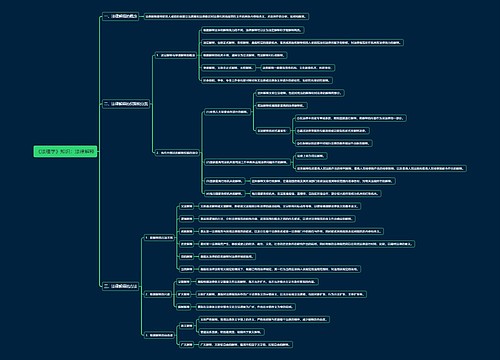
Task: Select the 限制解释 node
Action: pyautogui.click(x=184, y=307)
